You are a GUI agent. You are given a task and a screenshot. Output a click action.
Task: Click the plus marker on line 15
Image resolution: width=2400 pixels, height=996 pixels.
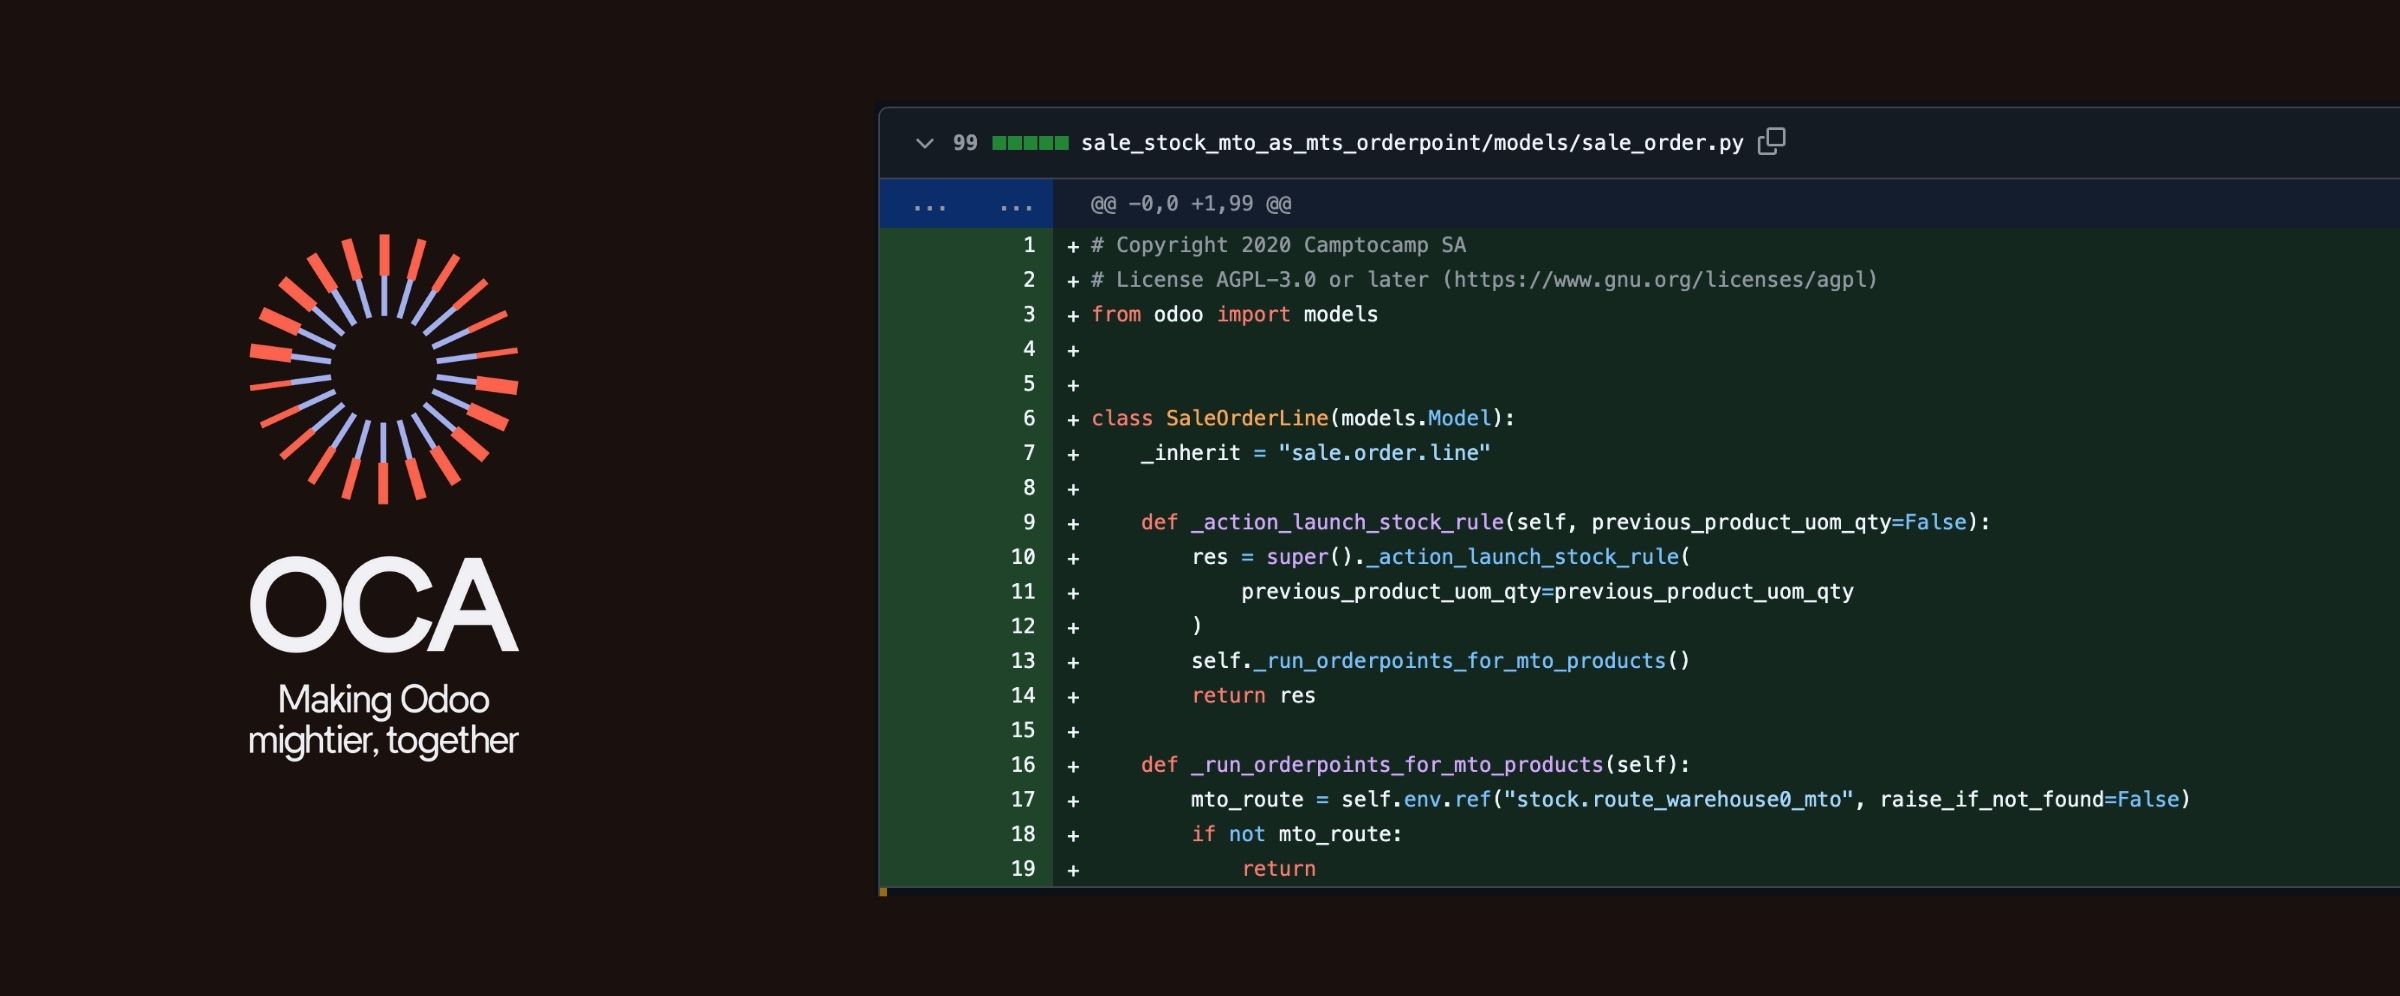point(1073,732)
